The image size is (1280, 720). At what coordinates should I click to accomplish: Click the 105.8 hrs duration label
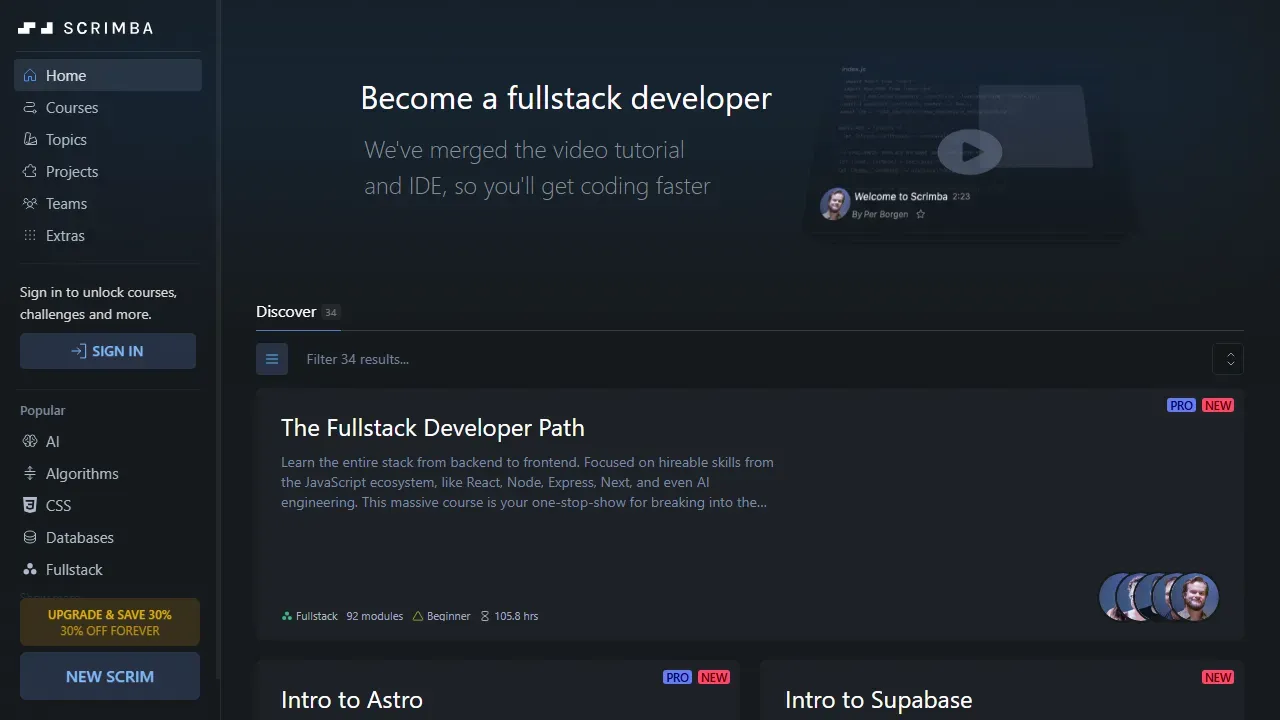[x=509, y=616]
